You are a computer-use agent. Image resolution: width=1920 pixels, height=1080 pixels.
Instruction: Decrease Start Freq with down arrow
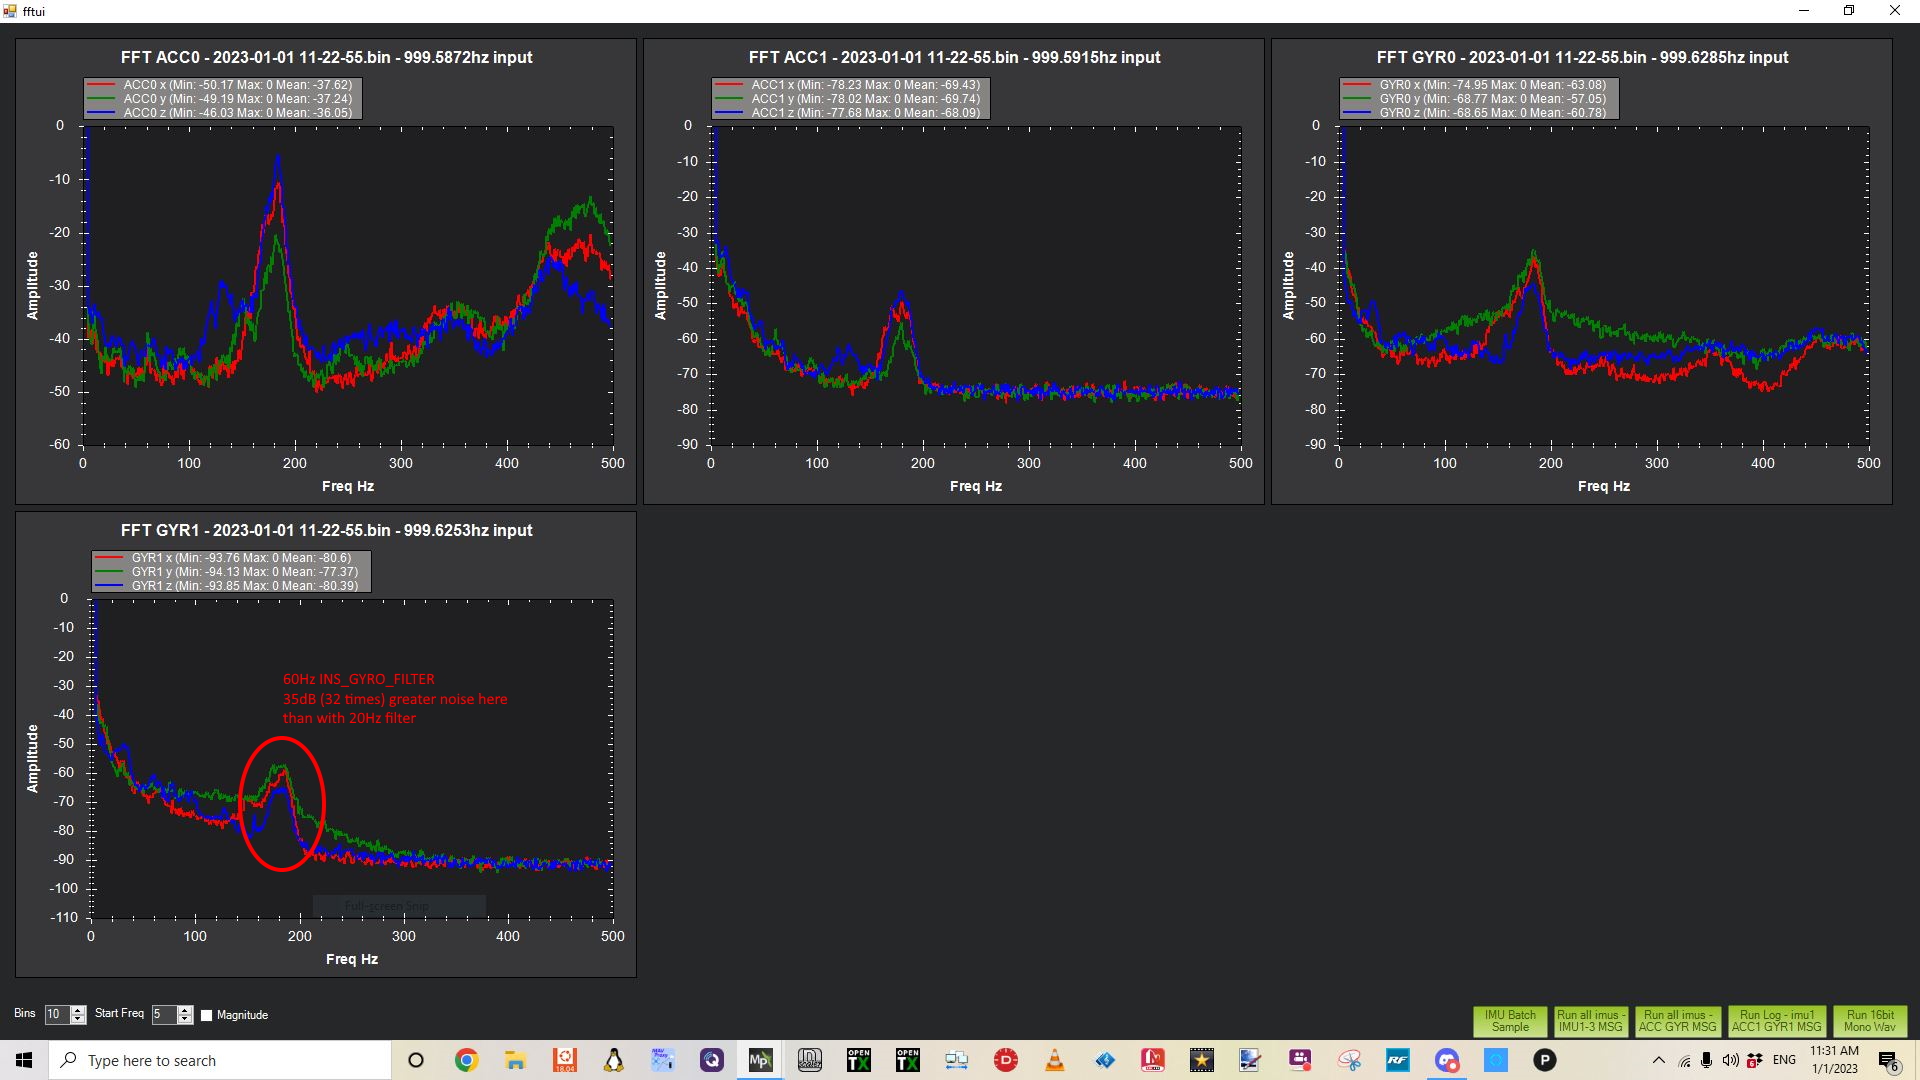(x=185, y=1020)
